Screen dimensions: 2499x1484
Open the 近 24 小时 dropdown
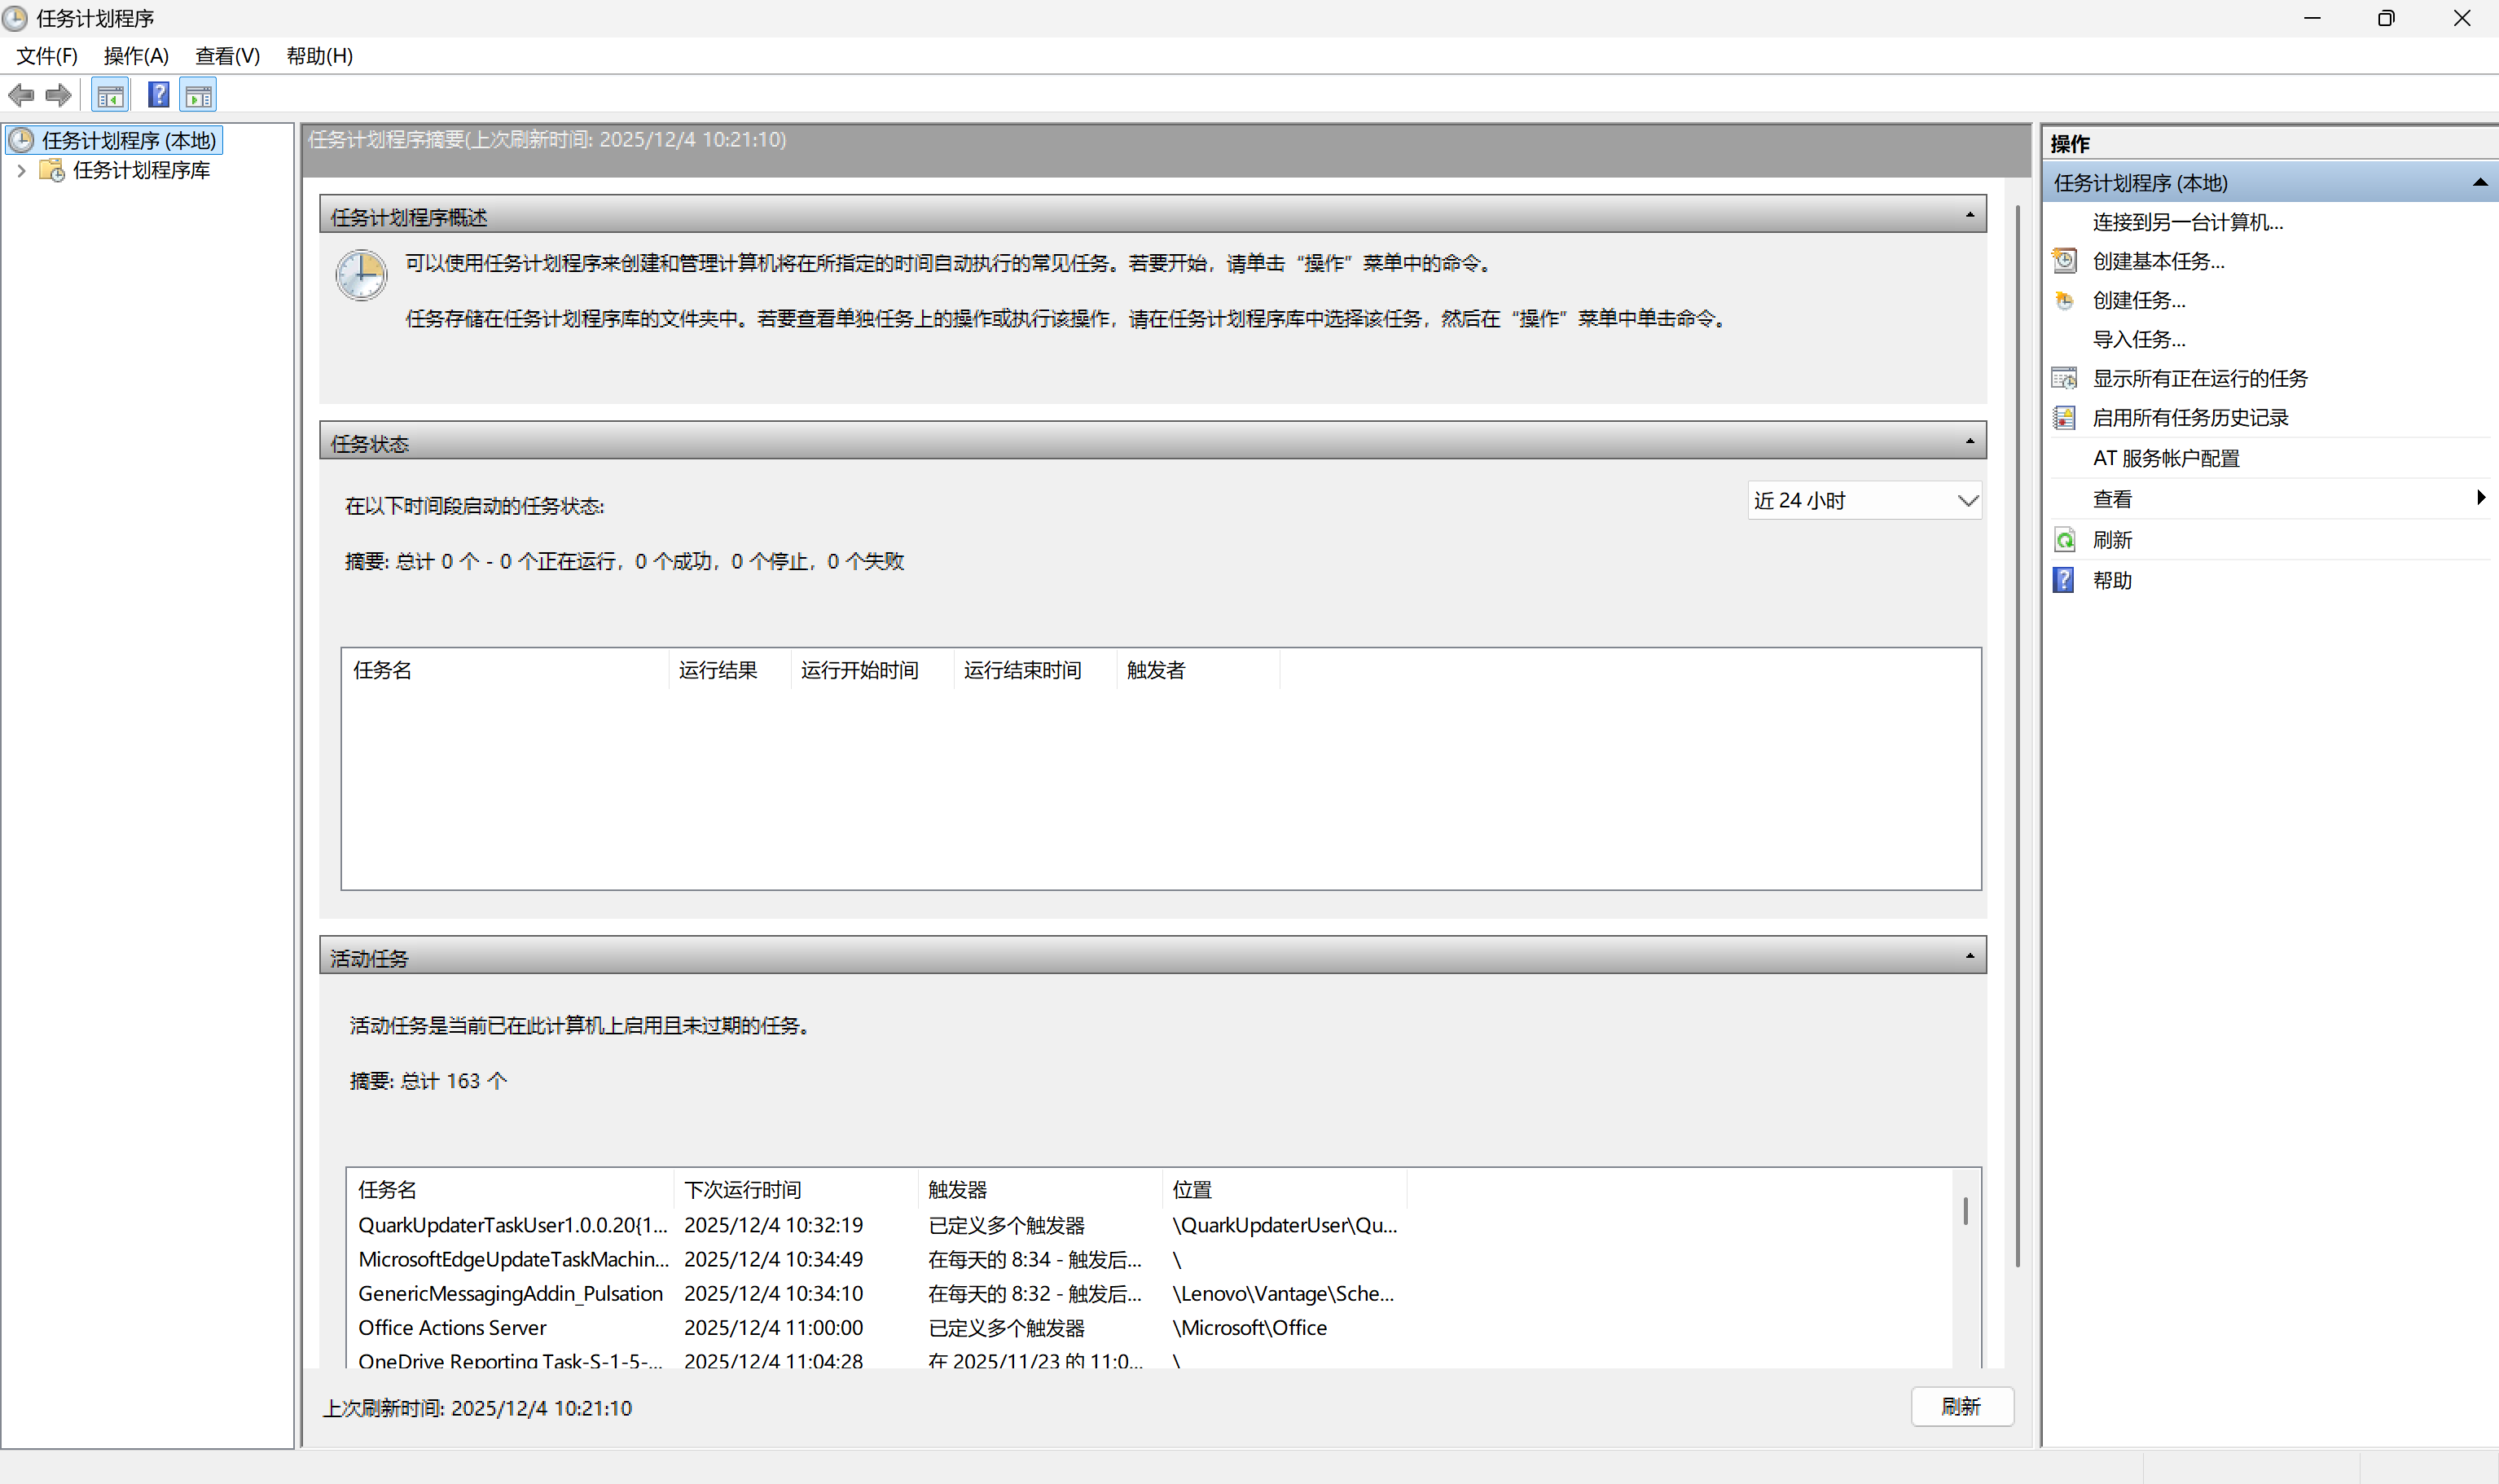tap(1864, 501)
